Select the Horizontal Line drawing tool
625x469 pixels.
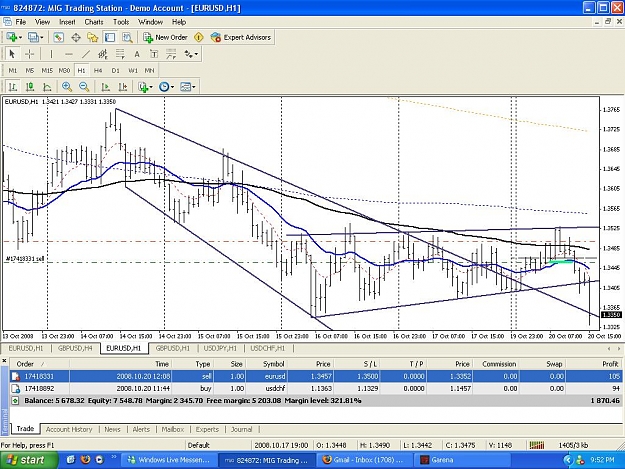point(69,54)
